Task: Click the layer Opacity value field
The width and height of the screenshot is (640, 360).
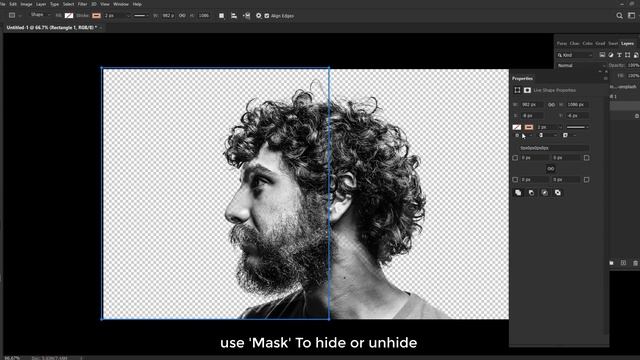Action: coord(633,65)
